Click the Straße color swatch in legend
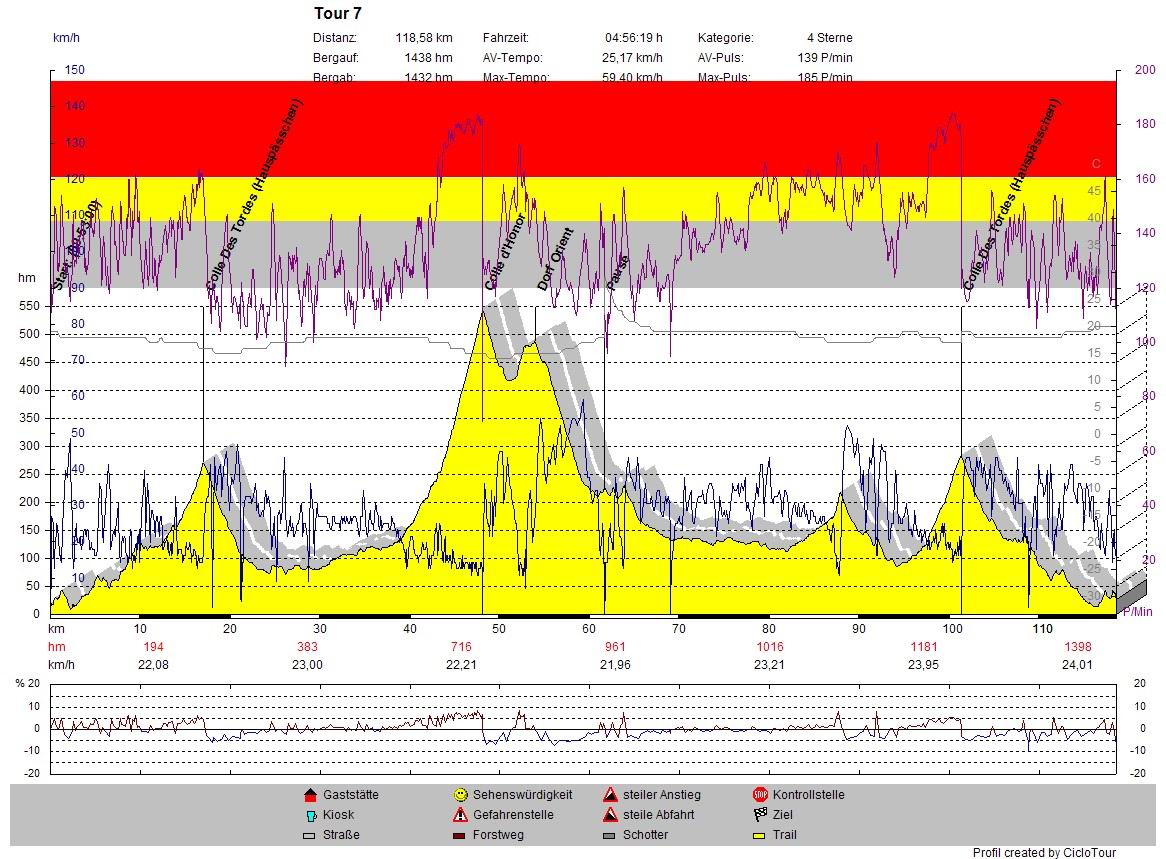 pyautogui.click(x=309, y=835)
